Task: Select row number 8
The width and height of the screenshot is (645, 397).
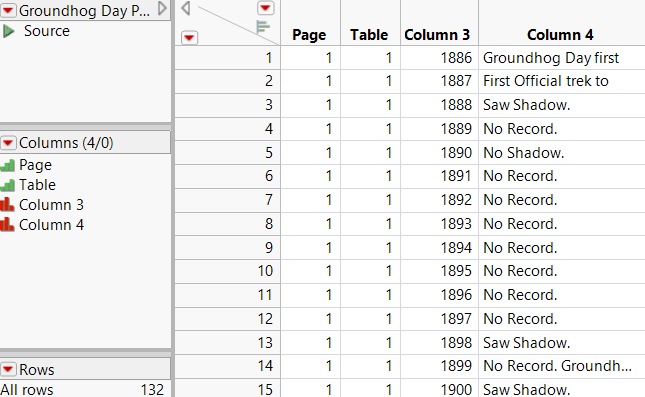Action: tap(227, 224)
